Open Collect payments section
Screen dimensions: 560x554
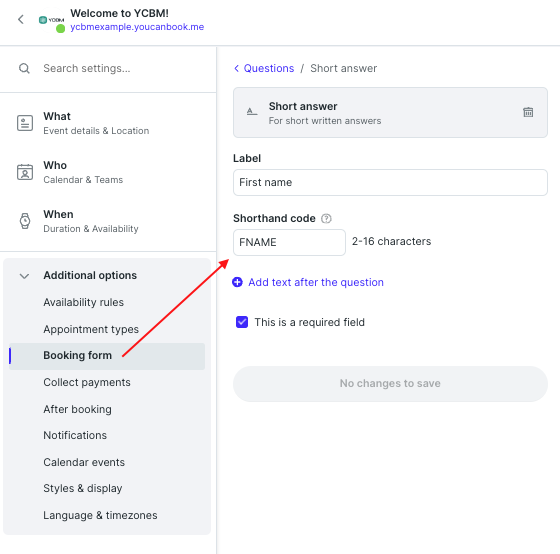[x=87, y=382]
